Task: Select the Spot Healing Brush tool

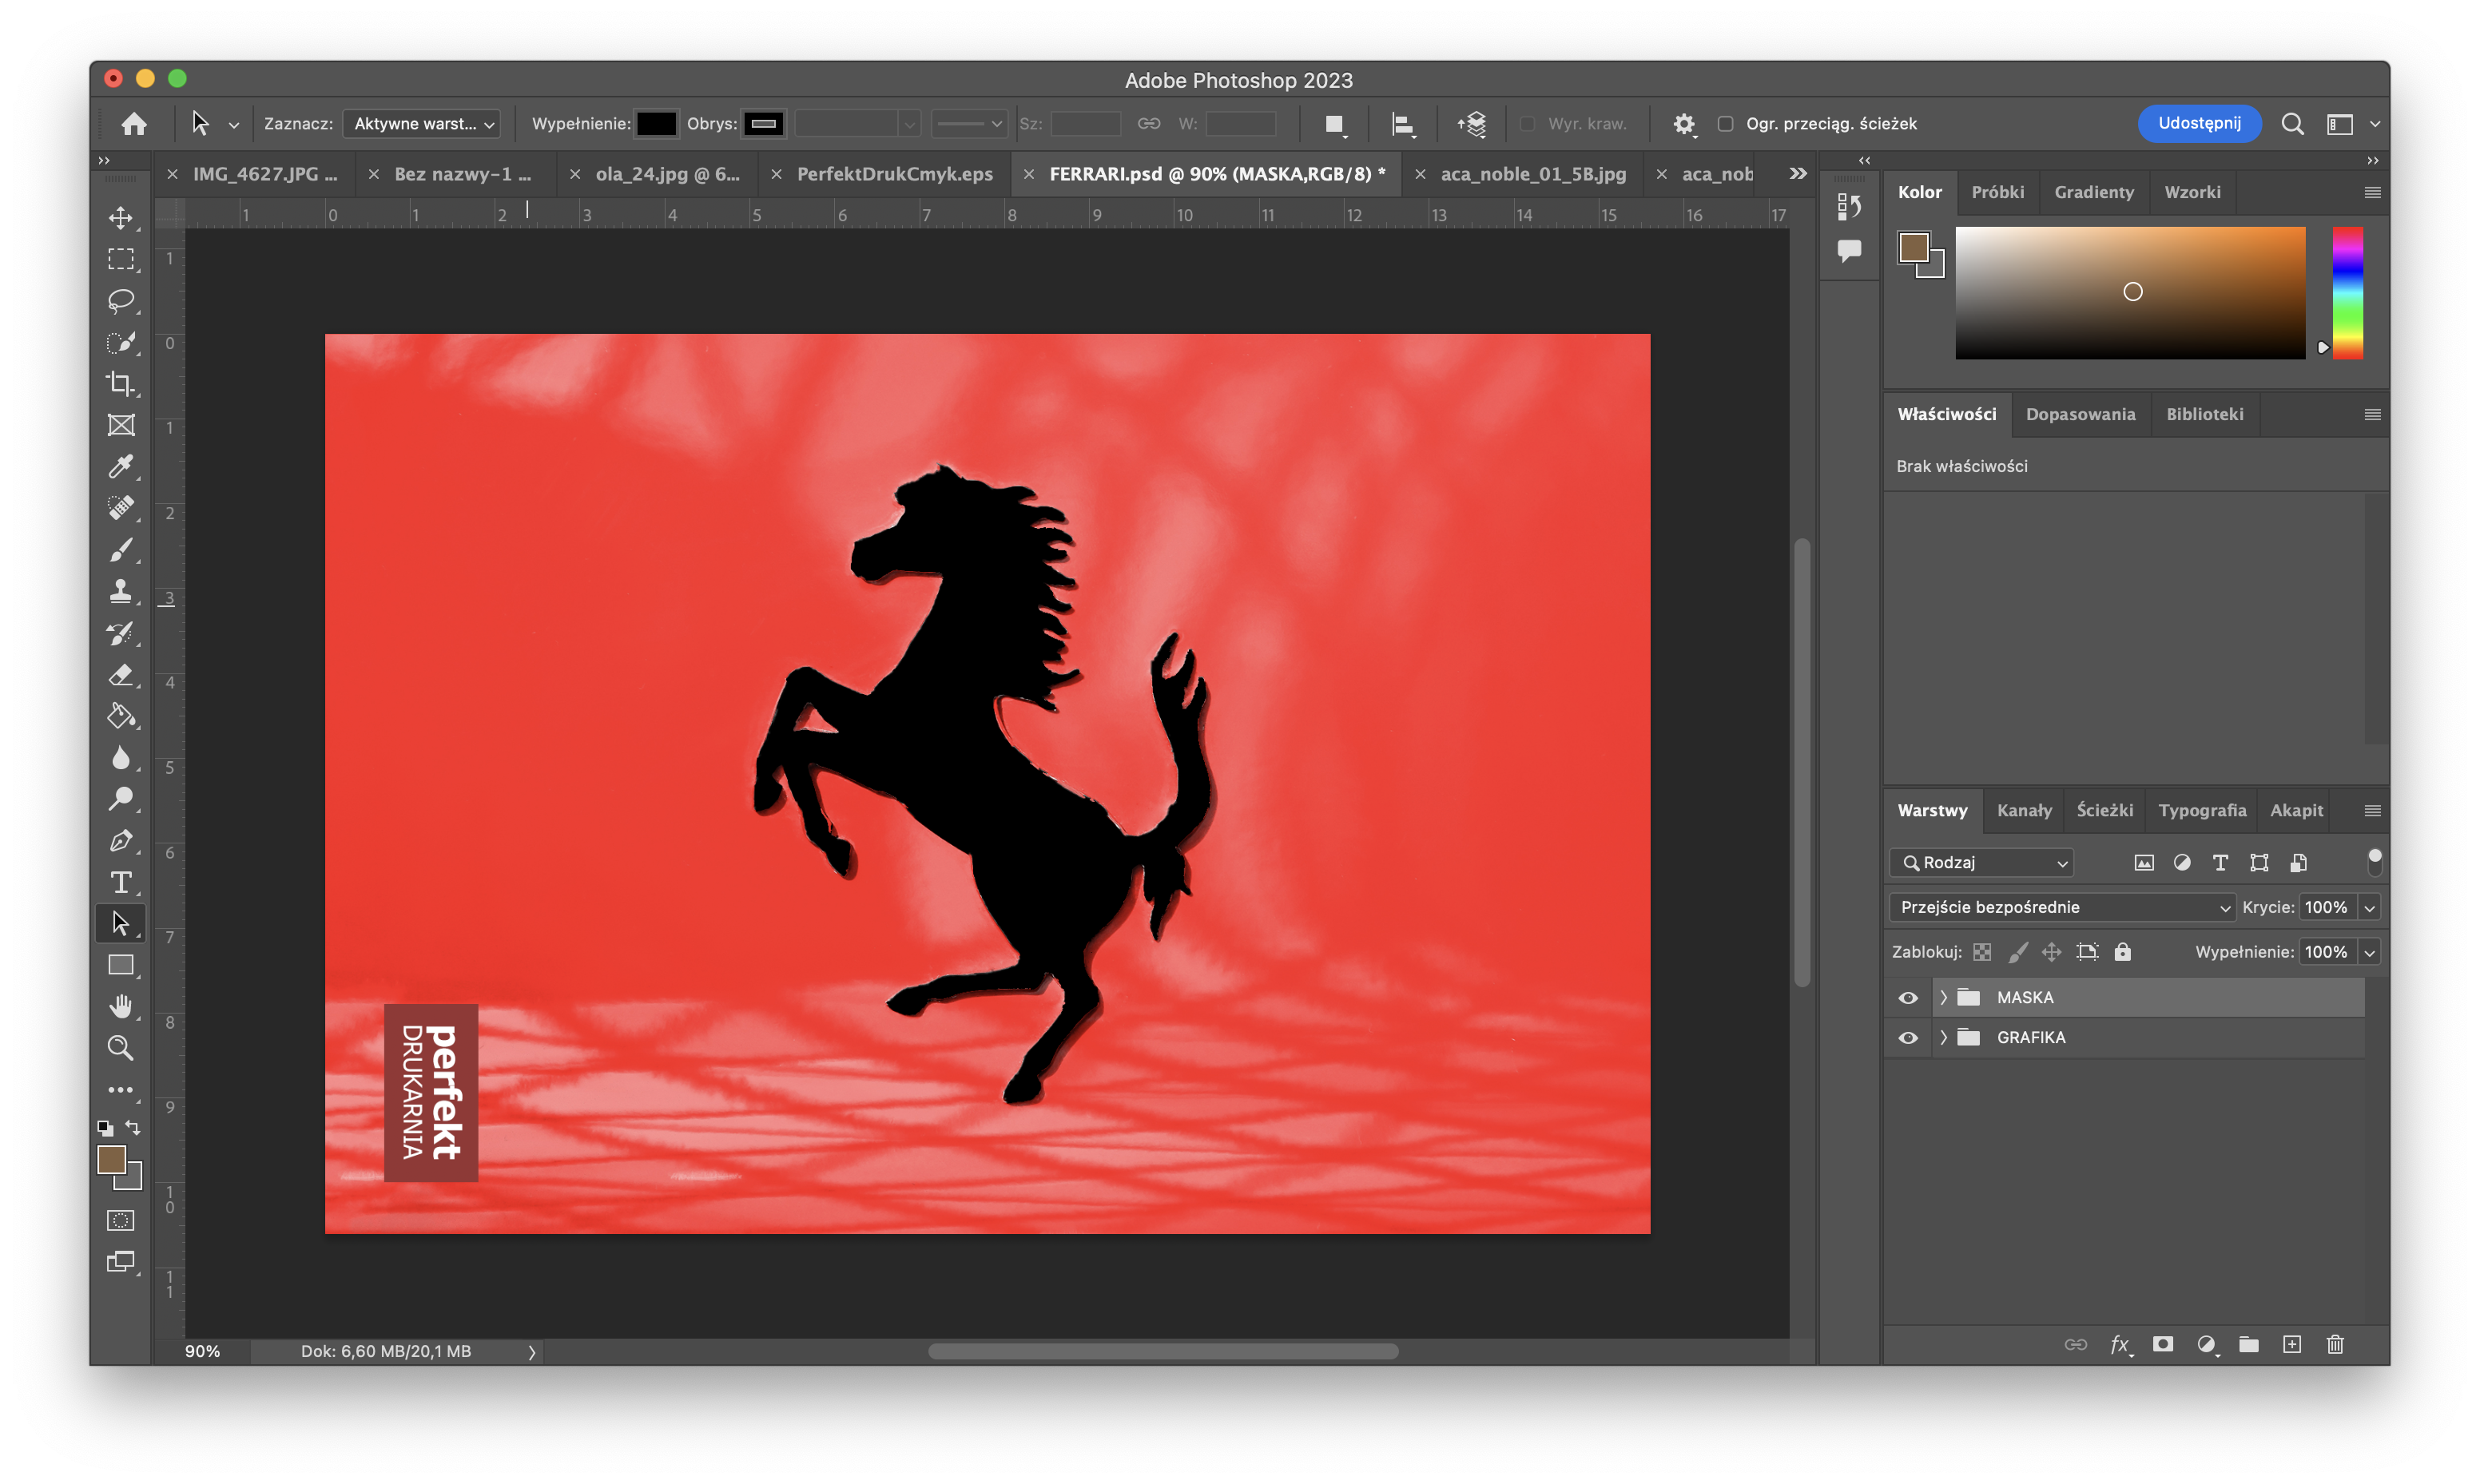Action: click(x=121, y=508)
